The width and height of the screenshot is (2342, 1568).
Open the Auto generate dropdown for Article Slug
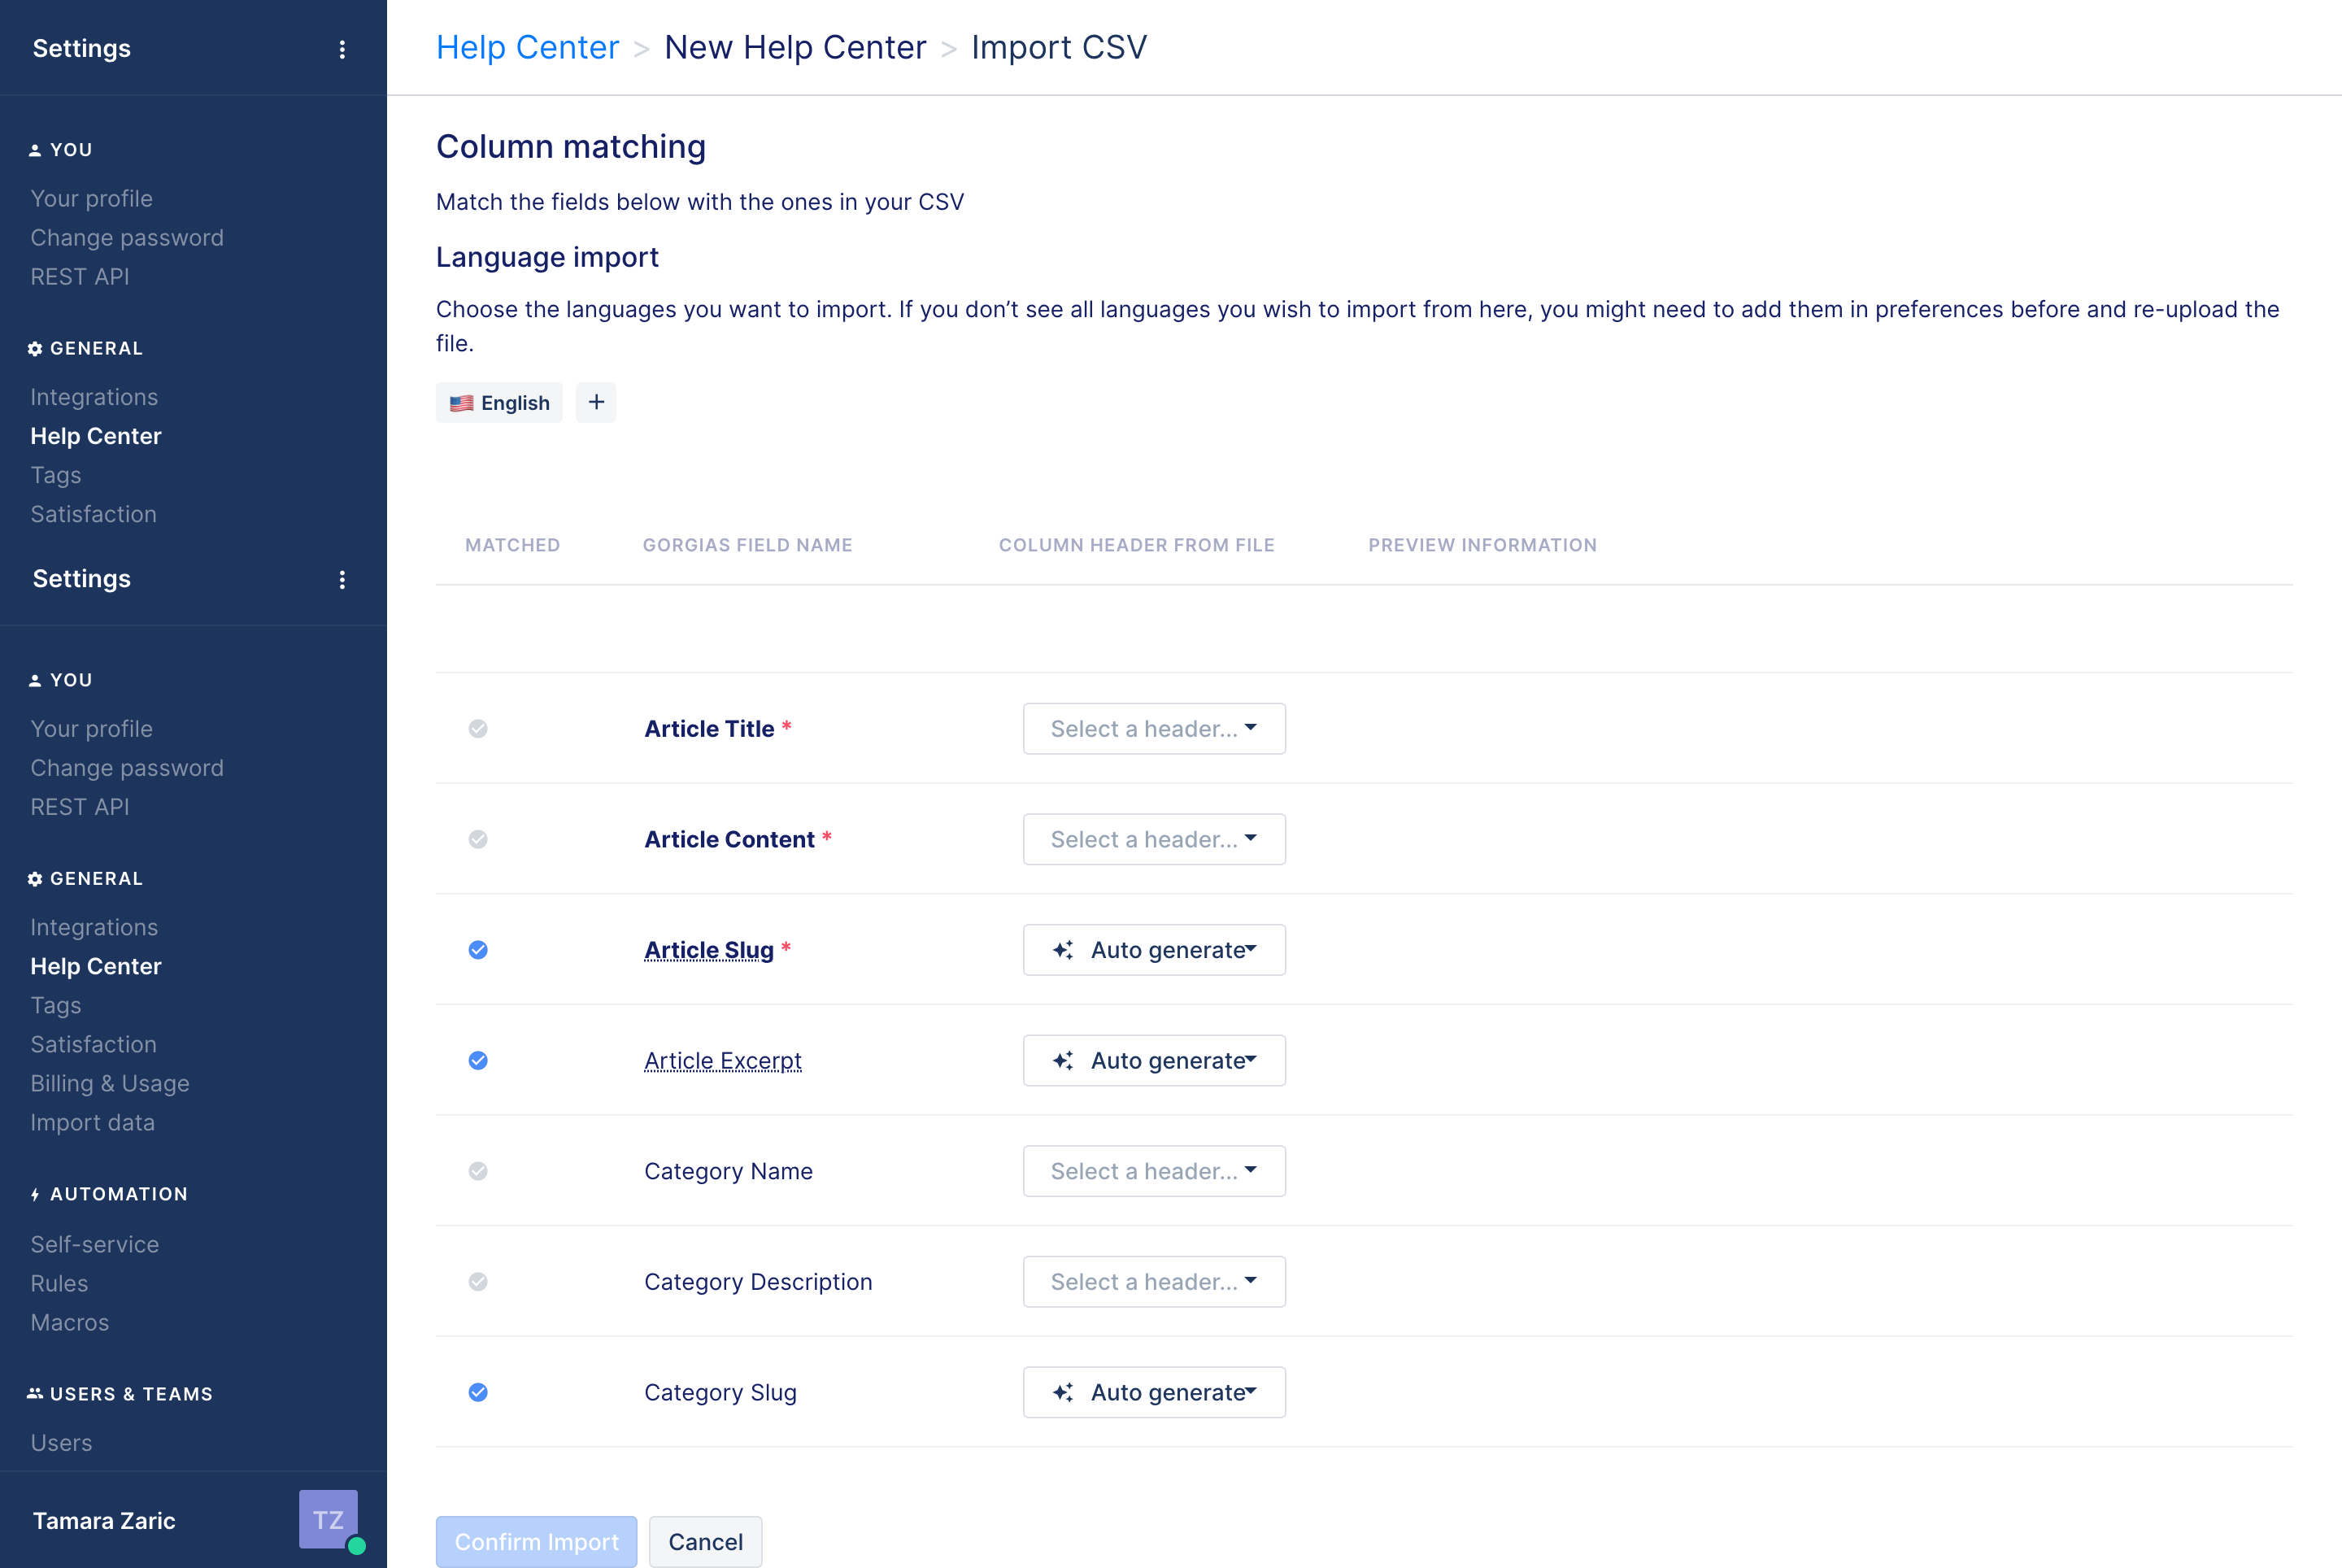coord(1154,950)
